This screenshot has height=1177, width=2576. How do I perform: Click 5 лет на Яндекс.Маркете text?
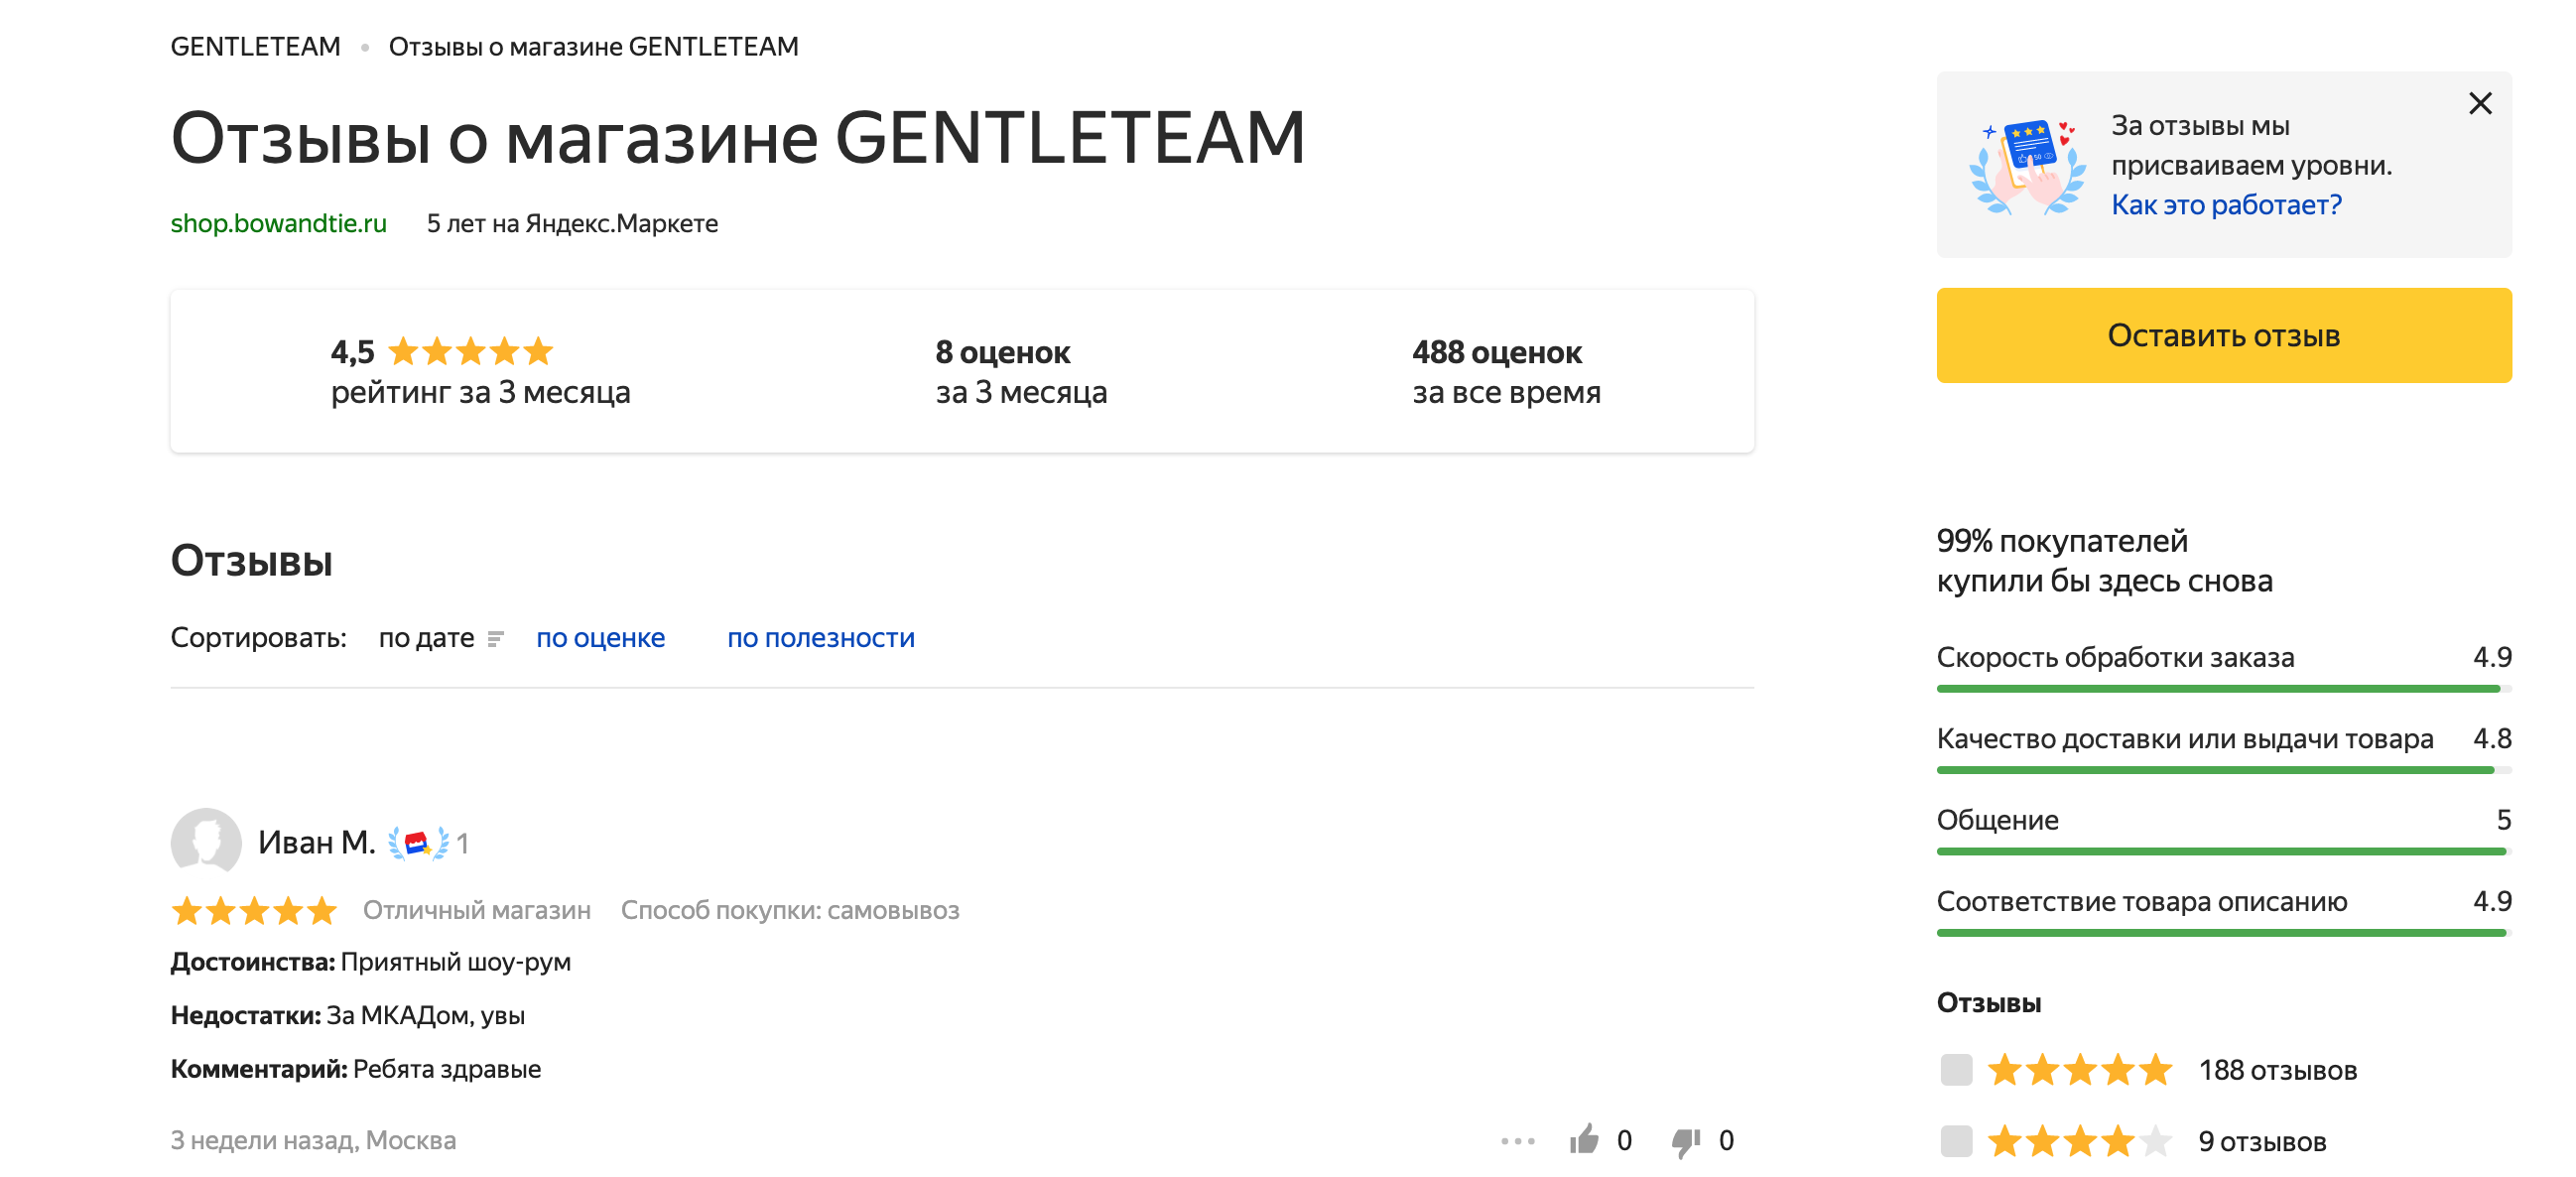point(572,223)
